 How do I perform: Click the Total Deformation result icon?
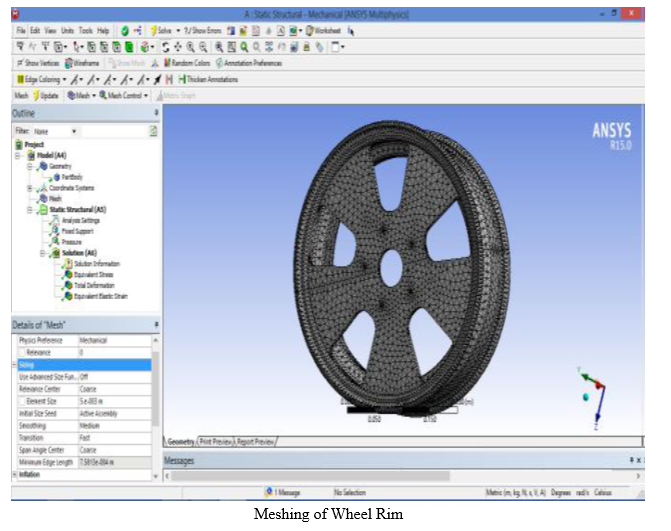tap(68, 285)
